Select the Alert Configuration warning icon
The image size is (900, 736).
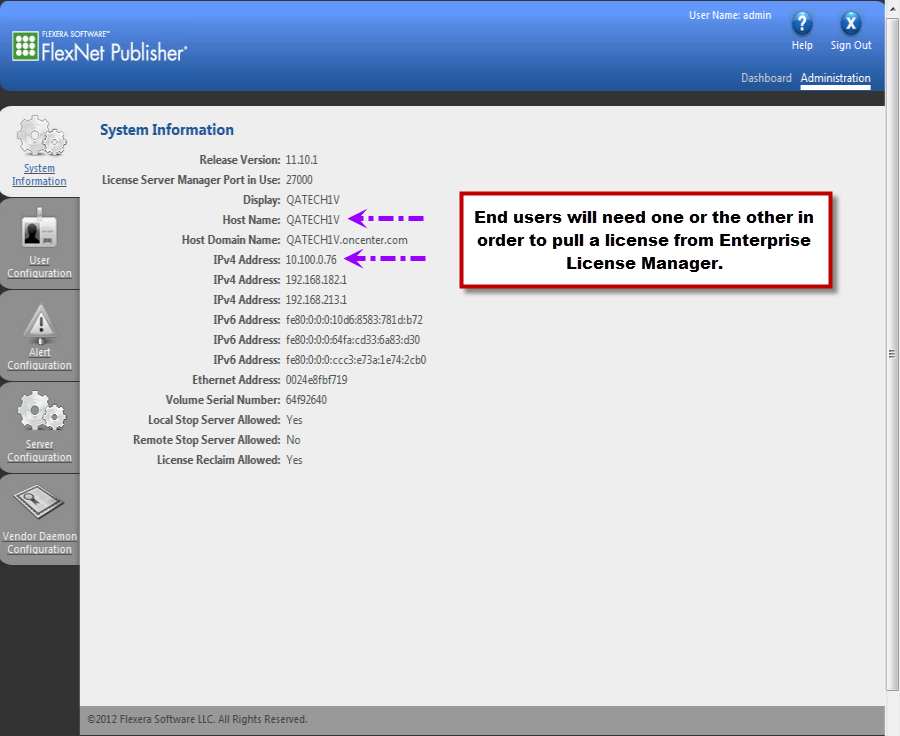pos(40,323)
